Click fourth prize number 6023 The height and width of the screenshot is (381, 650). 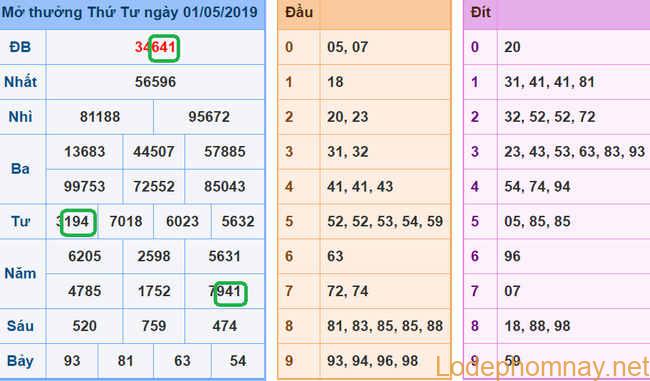182,221
